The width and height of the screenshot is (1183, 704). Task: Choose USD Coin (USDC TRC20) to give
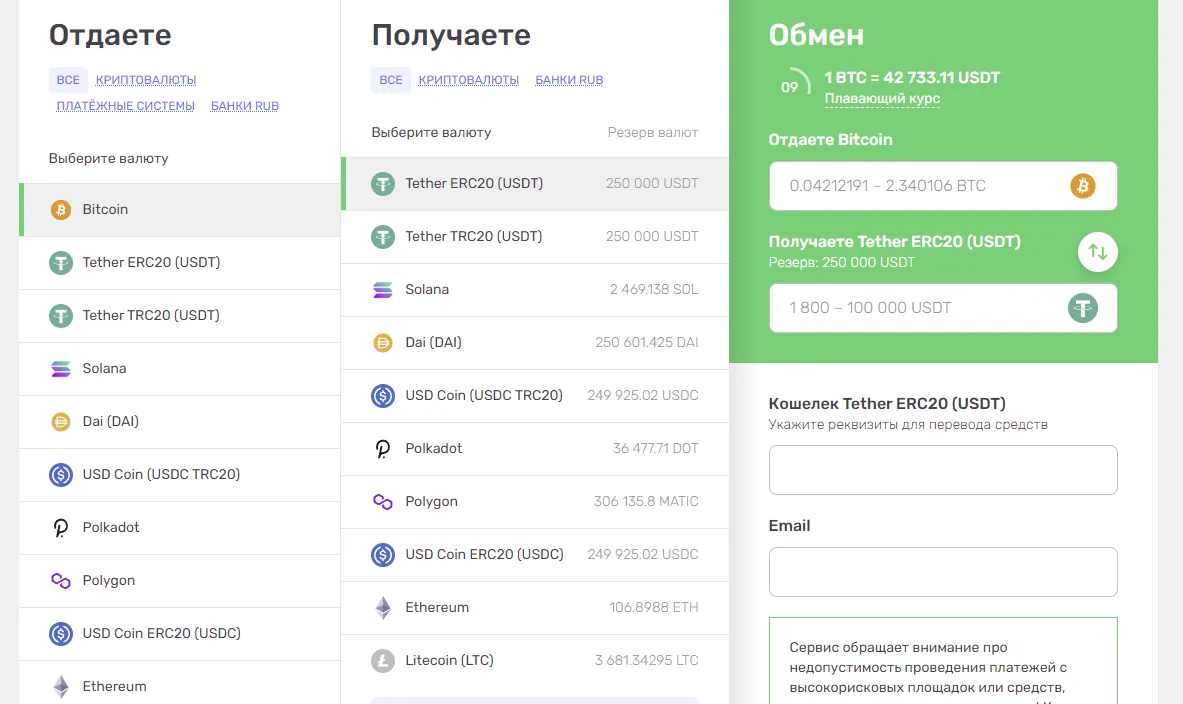(161, 475)
